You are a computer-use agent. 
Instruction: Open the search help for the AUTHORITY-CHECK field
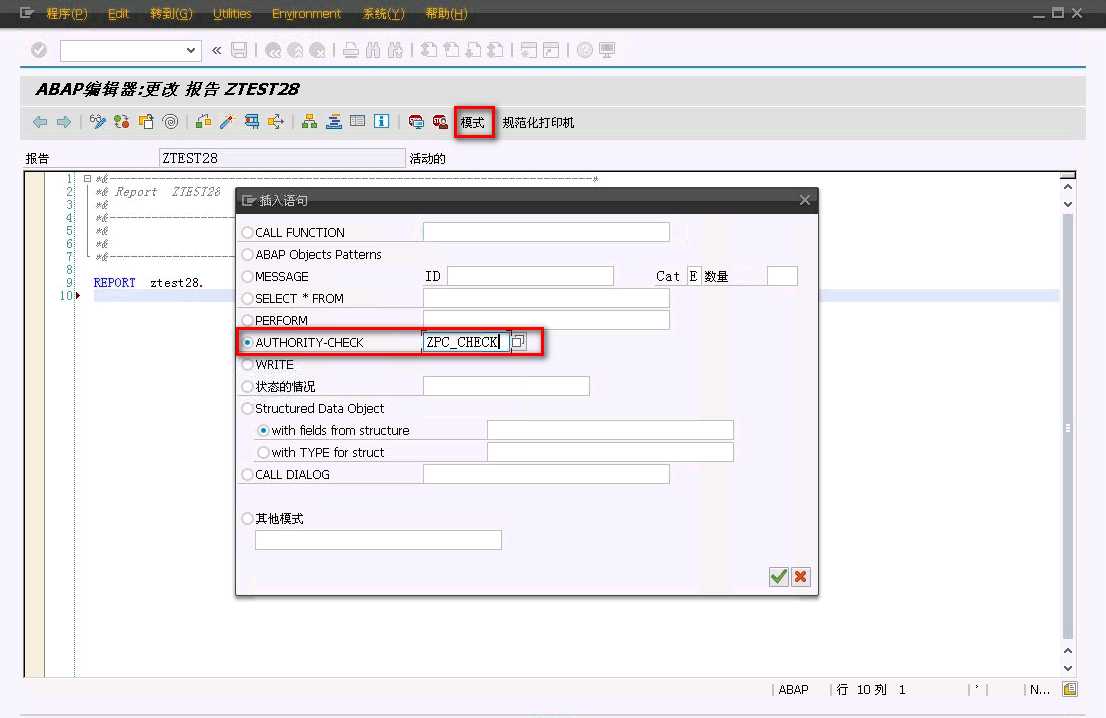(518, 341)
